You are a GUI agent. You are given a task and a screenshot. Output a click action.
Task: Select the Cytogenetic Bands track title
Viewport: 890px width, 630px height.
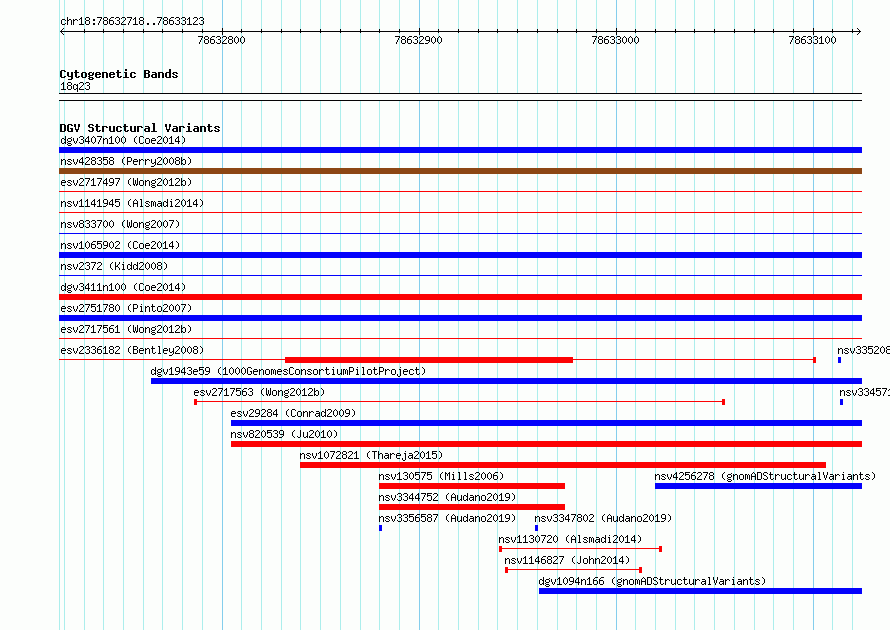(119, 74)
